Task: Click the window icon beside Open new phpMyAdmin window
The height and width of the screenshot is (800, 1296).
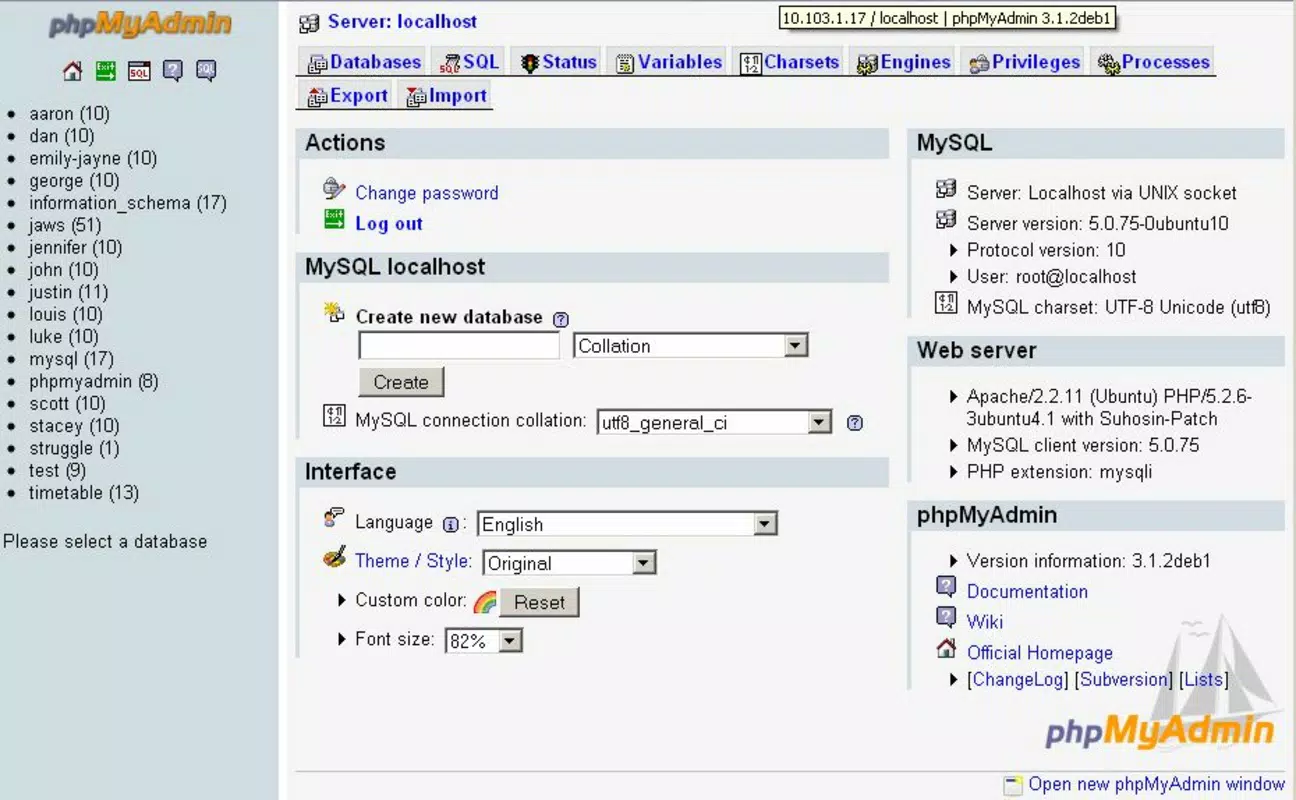Action: 1014,785
